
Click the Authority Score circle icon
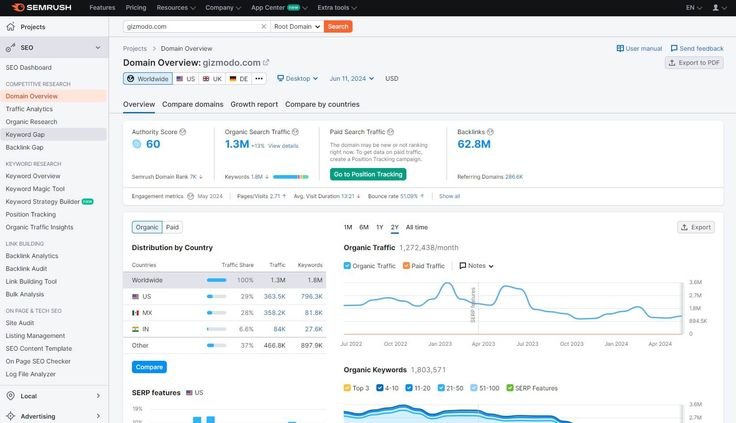click(x=137, y=144)
